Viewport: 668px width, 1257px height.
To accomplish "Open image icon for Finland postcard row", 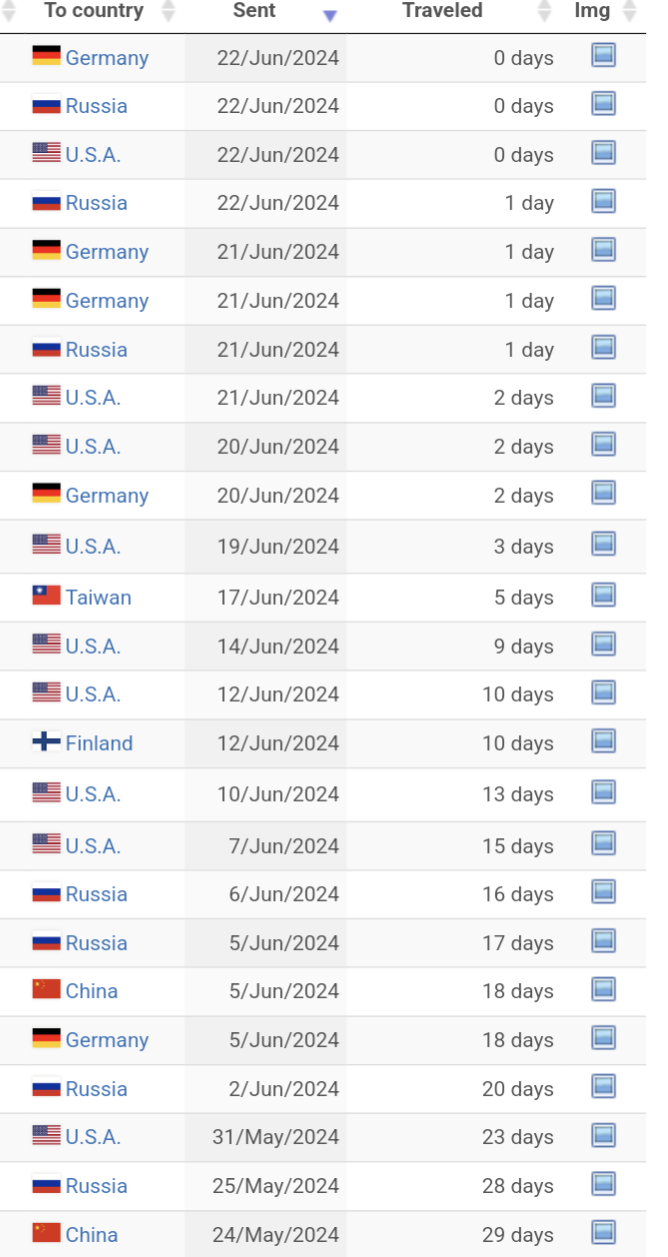I will click(603, 741).
